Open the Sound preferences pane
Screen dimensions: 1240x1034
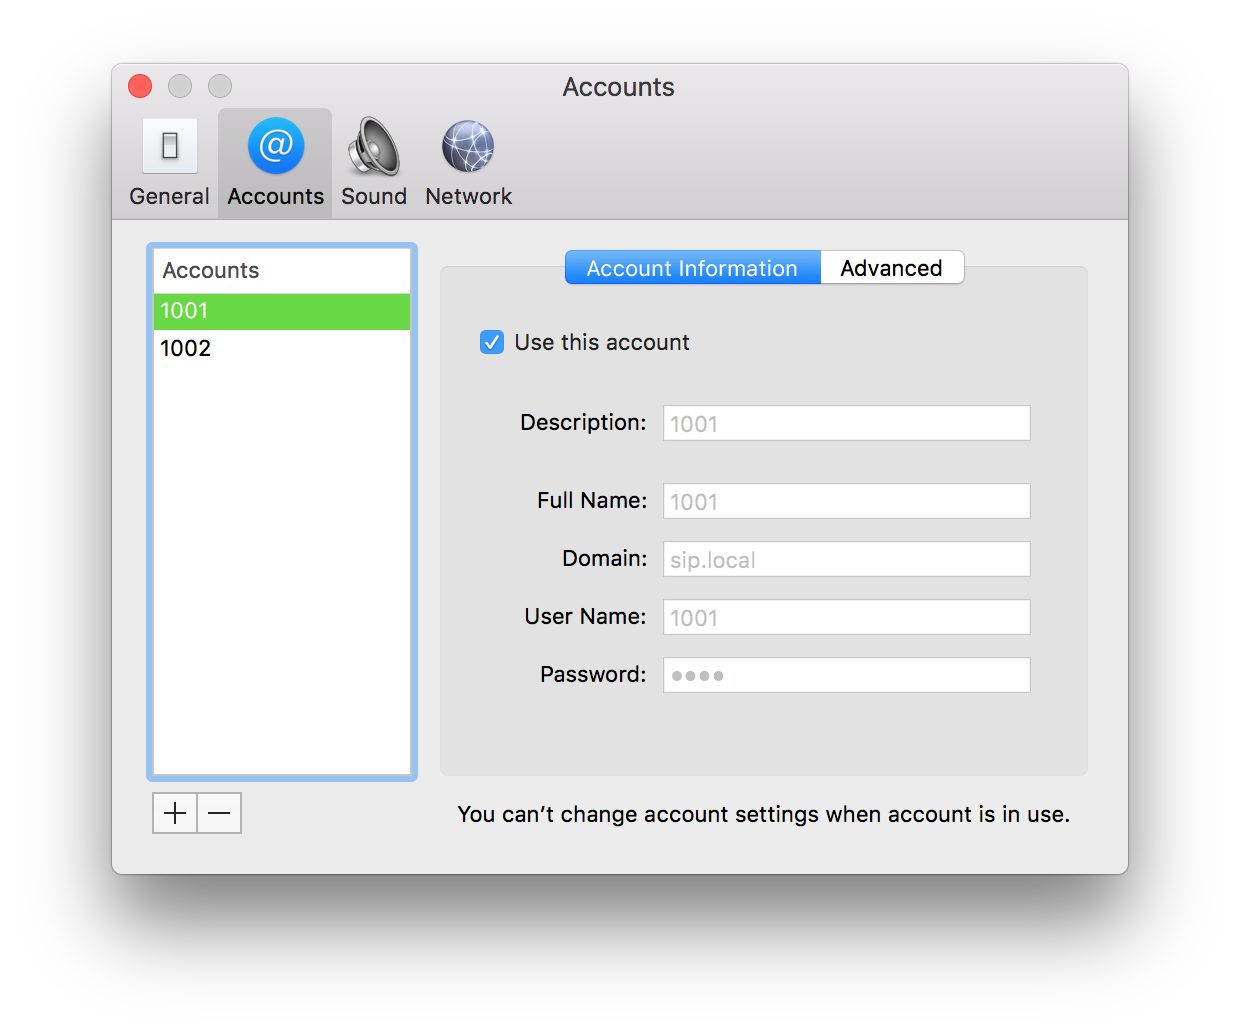coord(374,163)
